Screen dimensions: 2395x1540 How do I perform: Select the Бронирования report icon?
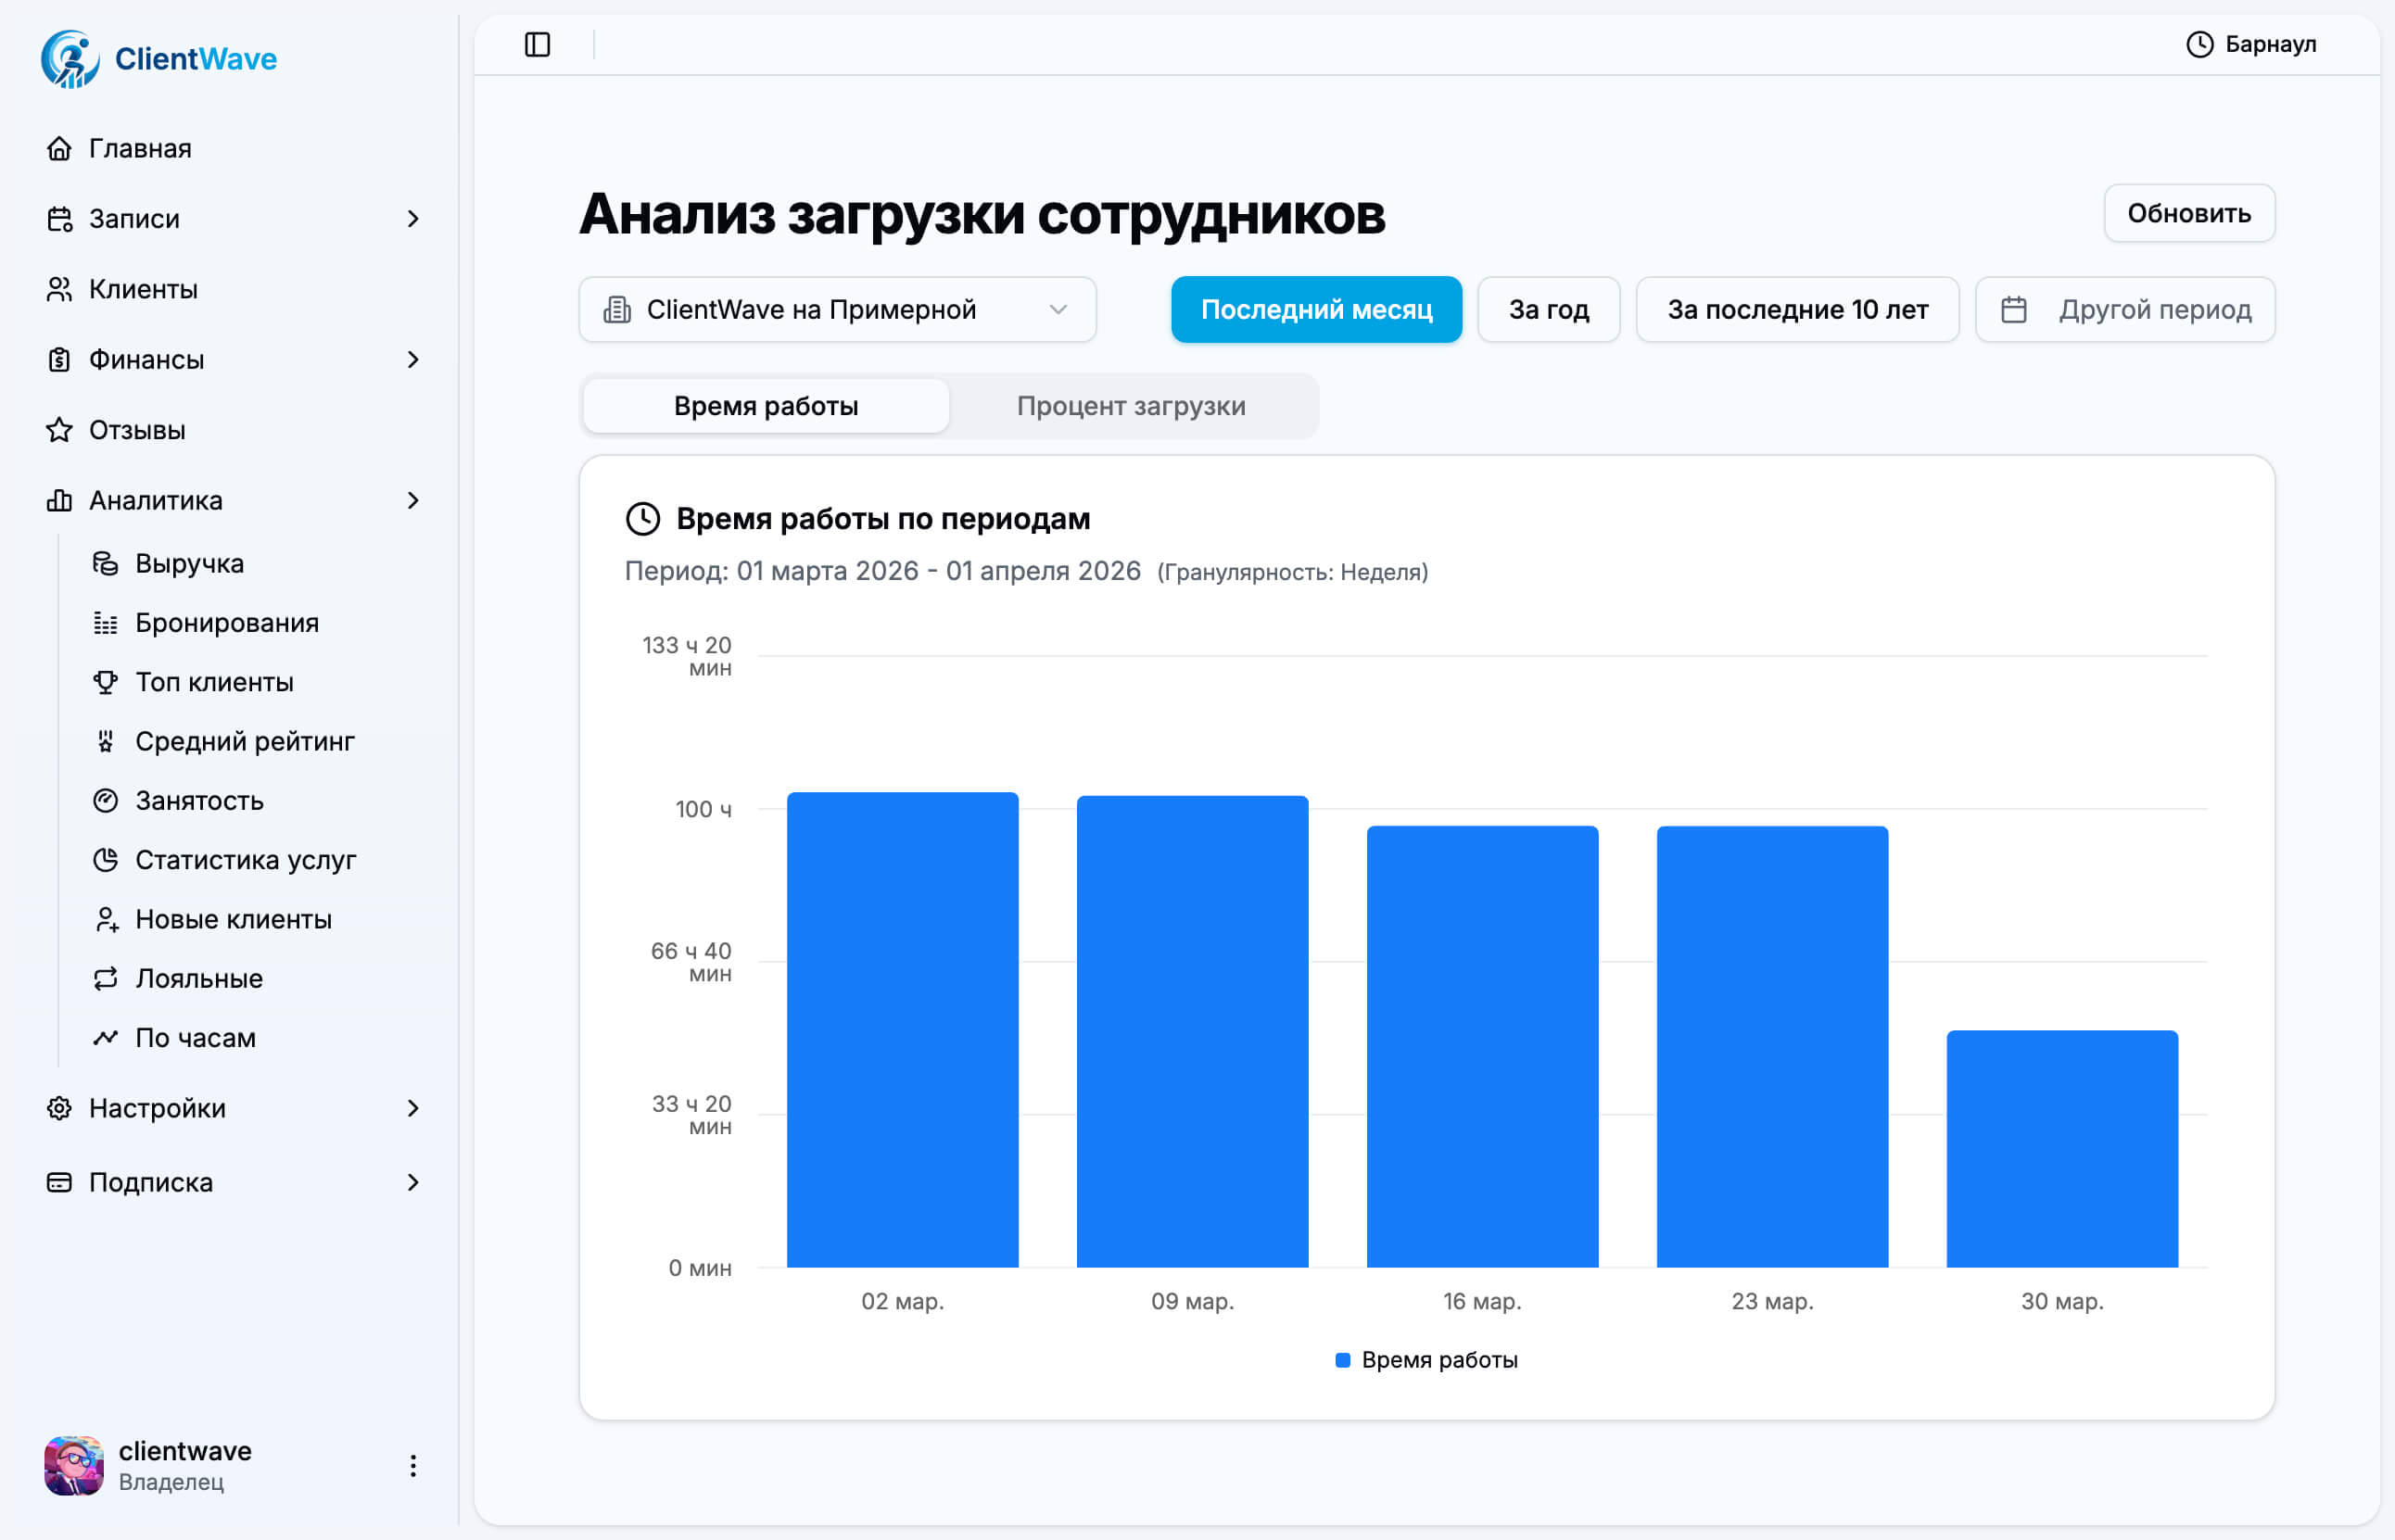[x=106, y=622]
